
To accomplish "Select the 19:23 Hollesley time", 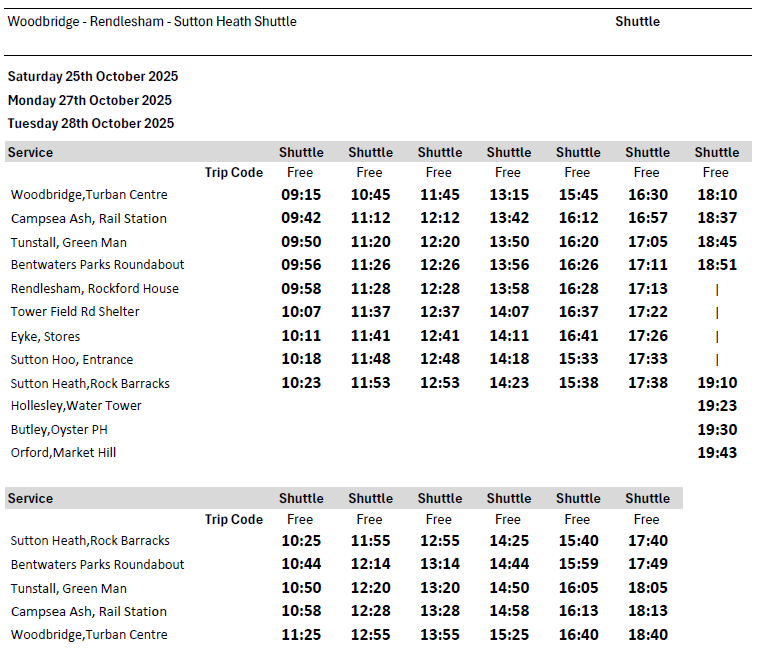I will pyautogui.click(x=716, y=406).
